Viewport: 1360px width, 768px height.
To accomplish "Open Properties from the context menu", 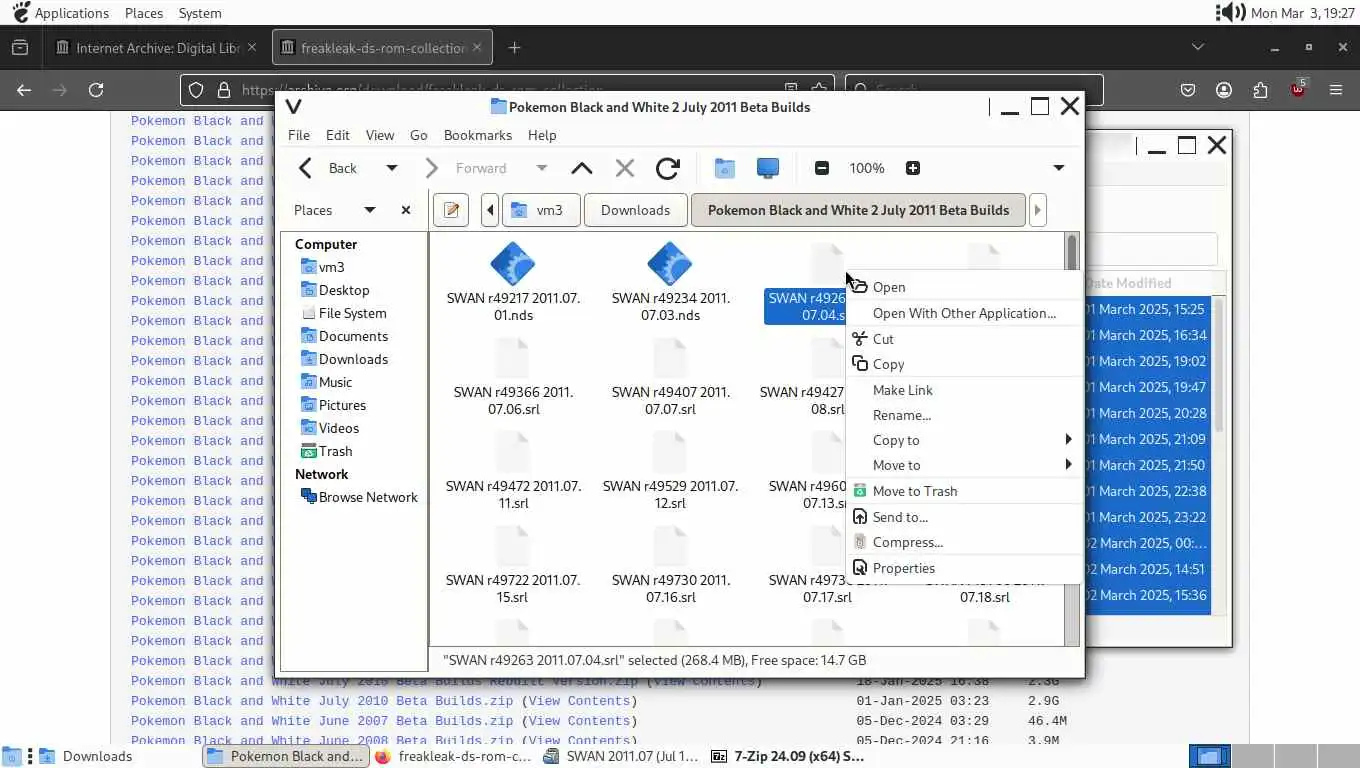I will [x=963, y=568].
